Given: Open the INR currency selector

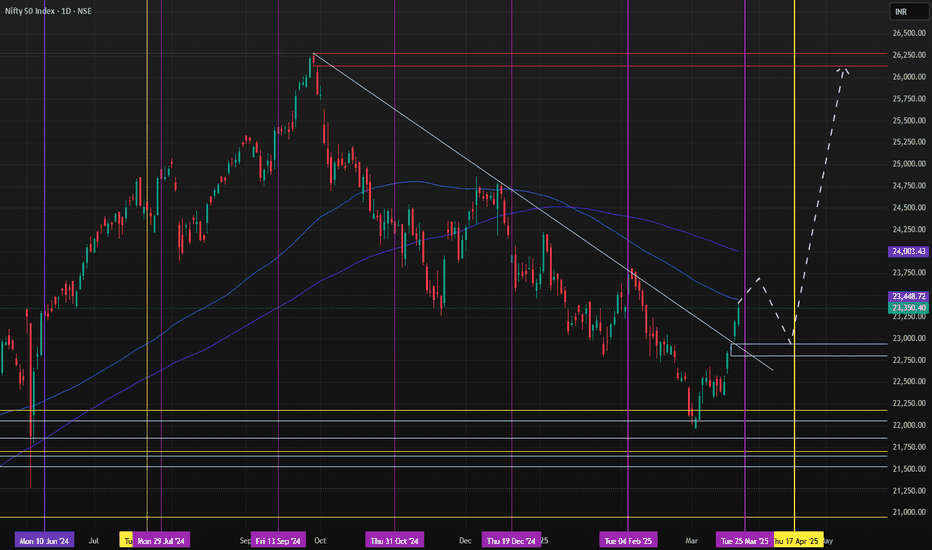Looking at the screenshot, I should tap(910, 12).
